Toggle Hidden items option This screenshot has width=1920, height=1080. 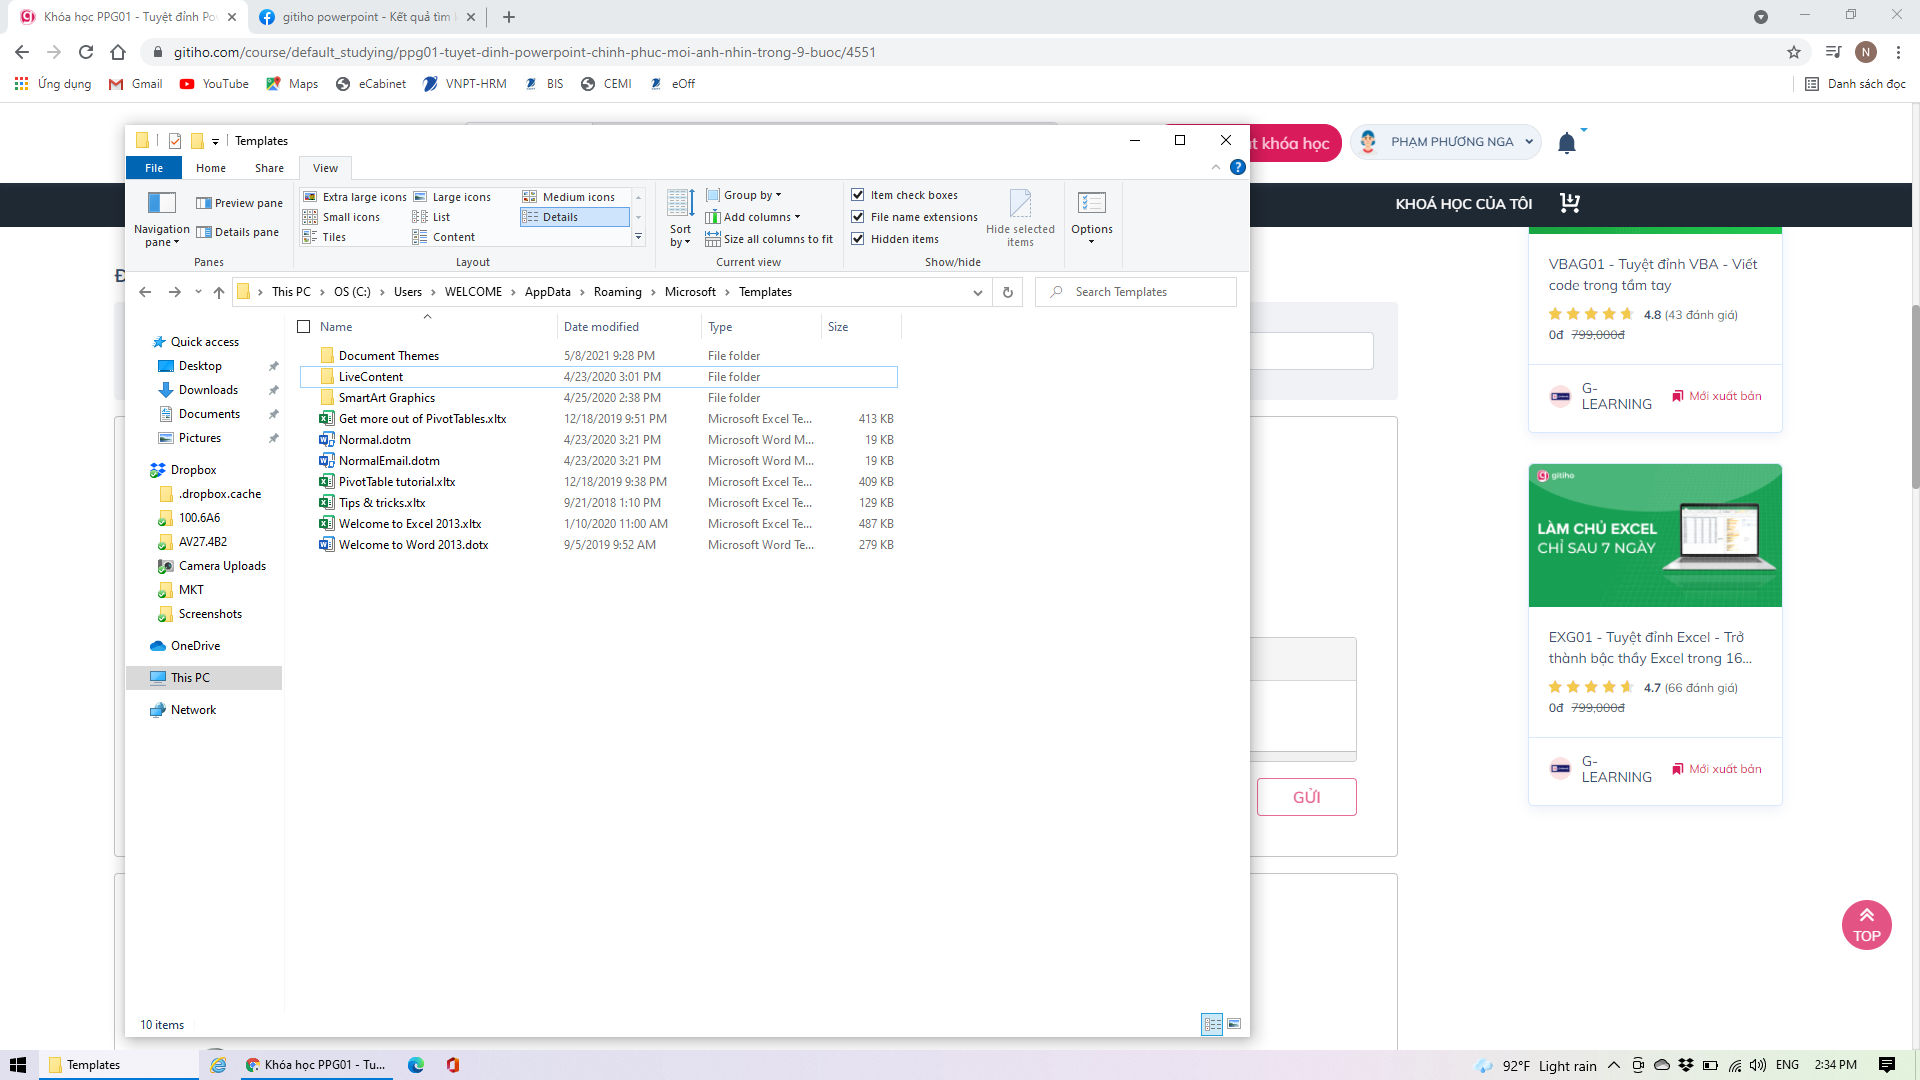point(895,239)
